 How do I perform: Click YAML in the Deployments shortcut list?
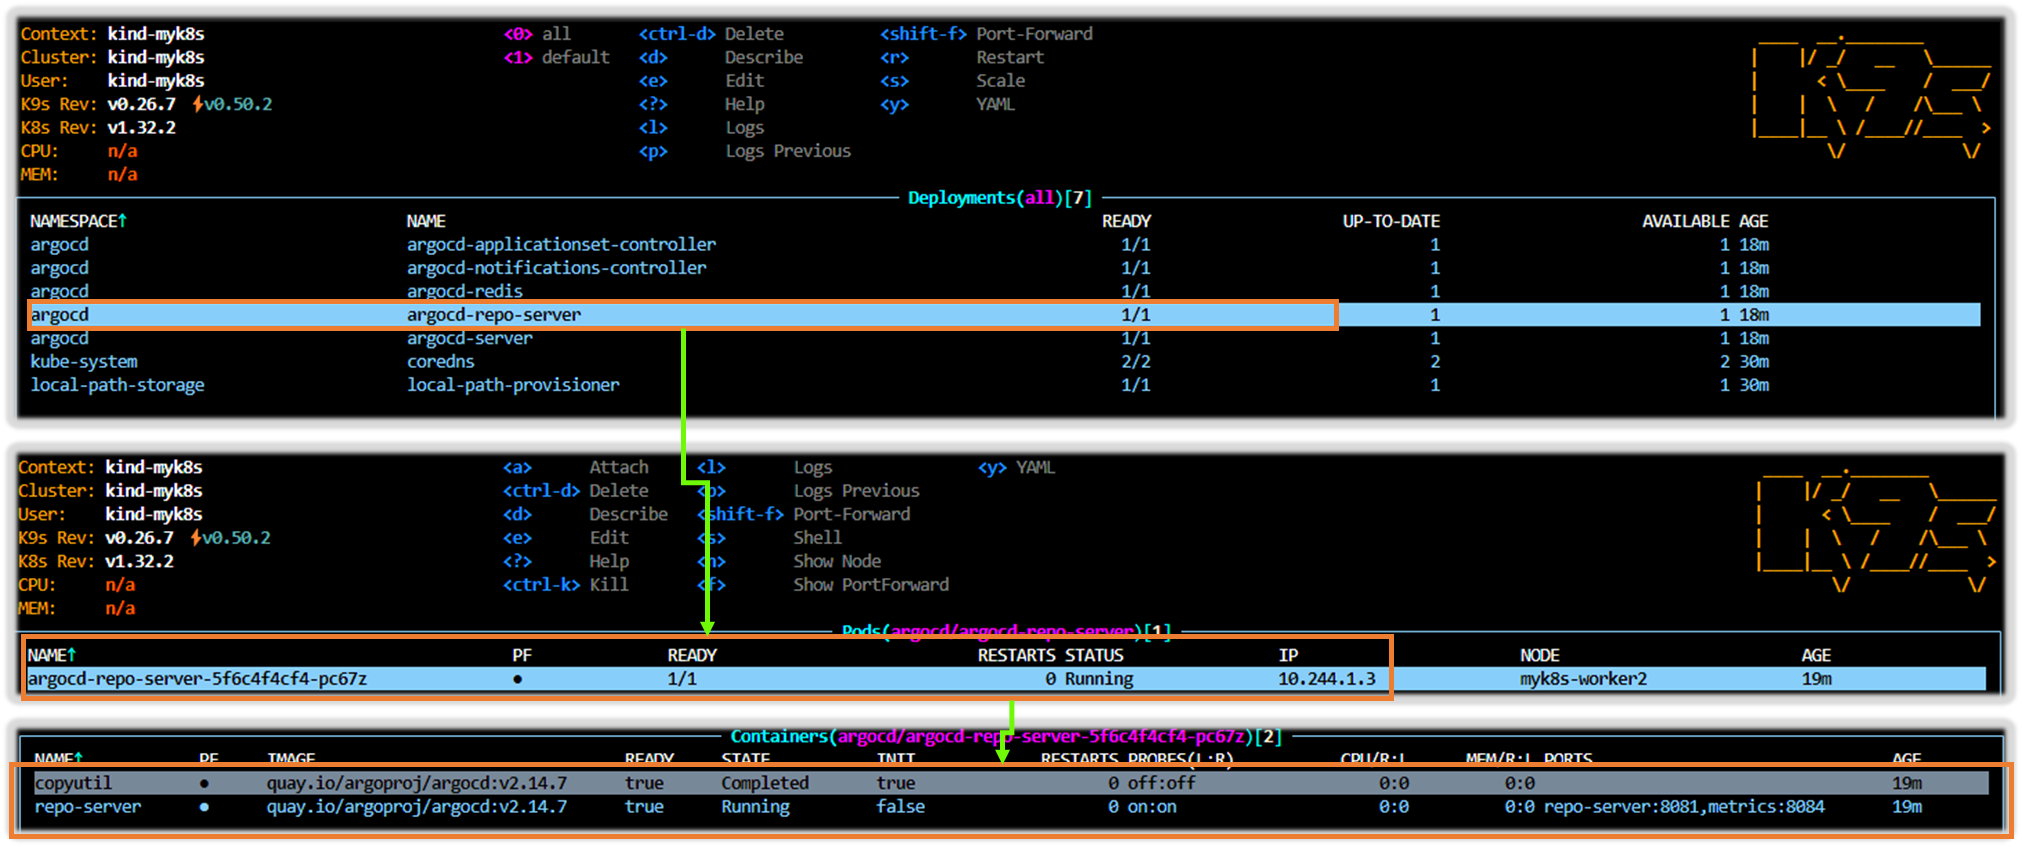click(x=995, y=104)
